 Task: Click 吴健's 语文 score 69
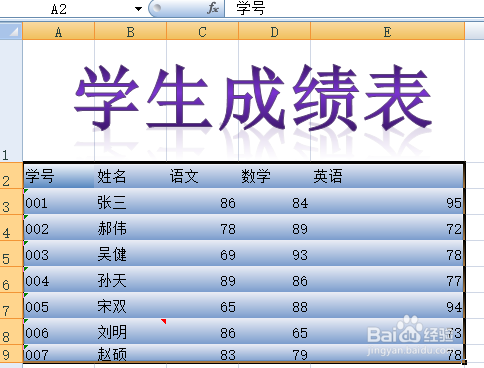203,254
